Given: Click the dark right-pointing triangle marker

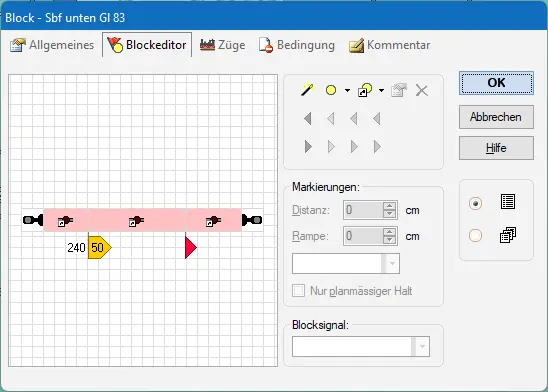Looking at the screenshot, I should click(308, 146).
